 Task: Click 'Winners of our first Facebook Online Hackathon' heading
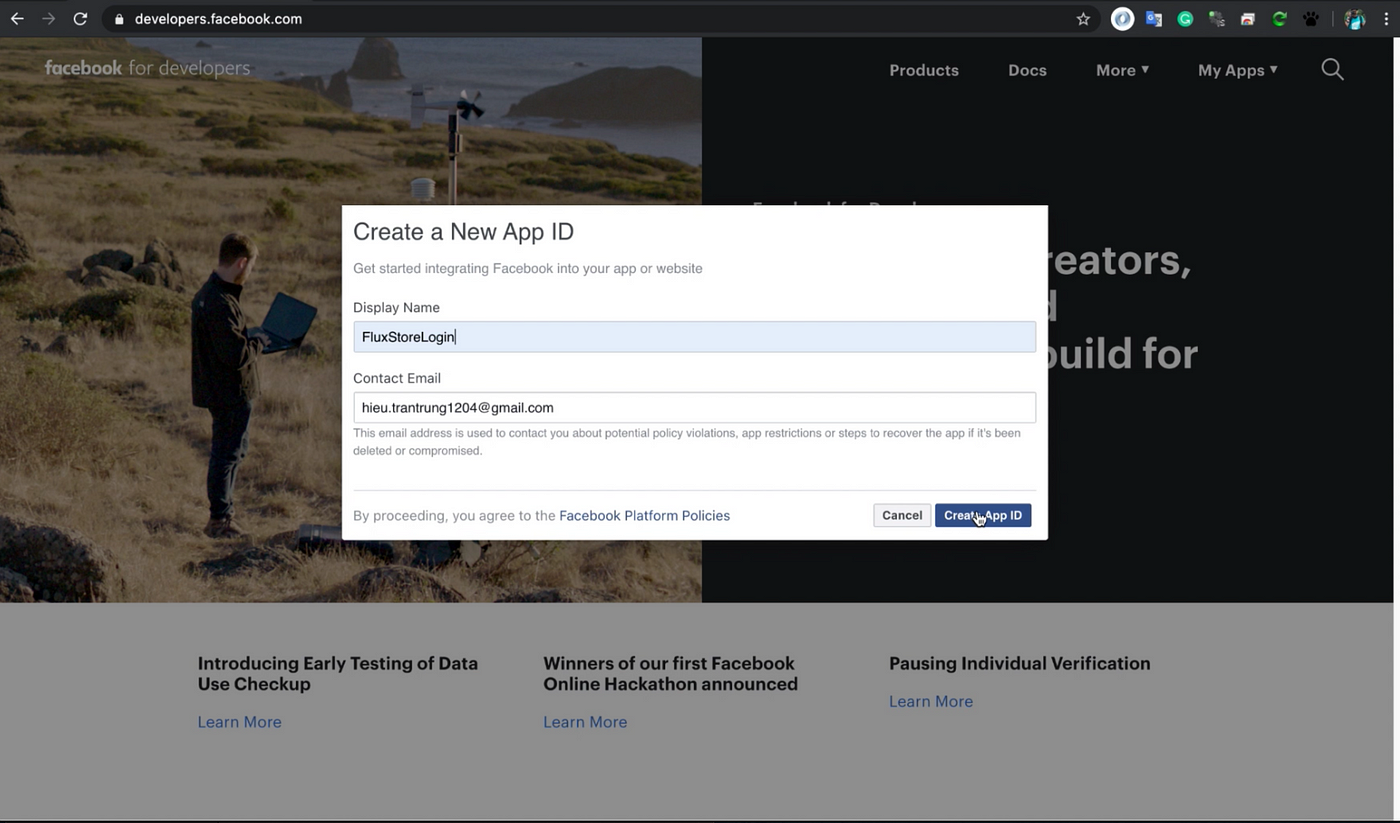pos(670,674)
